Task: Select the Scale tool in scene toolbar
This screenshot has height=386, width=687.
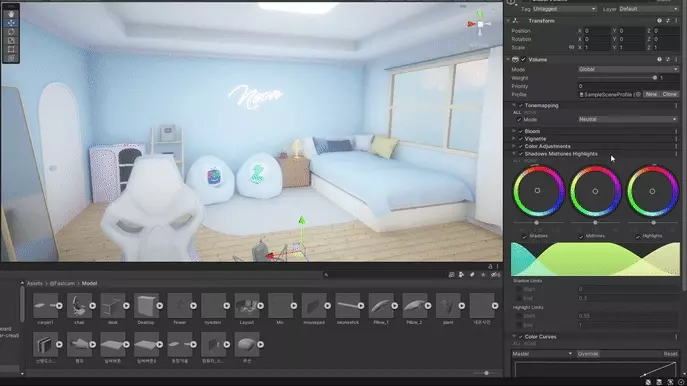Action: (11, 40)
